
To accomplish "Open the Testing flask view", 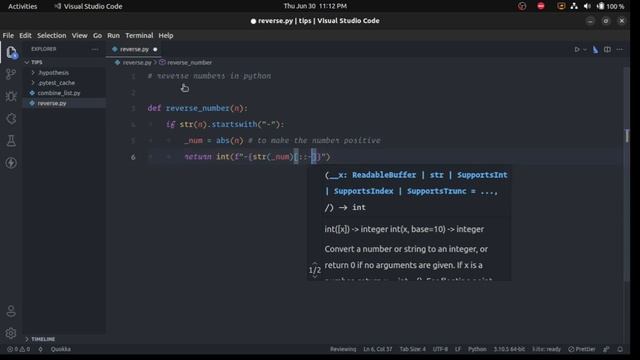I will 11,141.
